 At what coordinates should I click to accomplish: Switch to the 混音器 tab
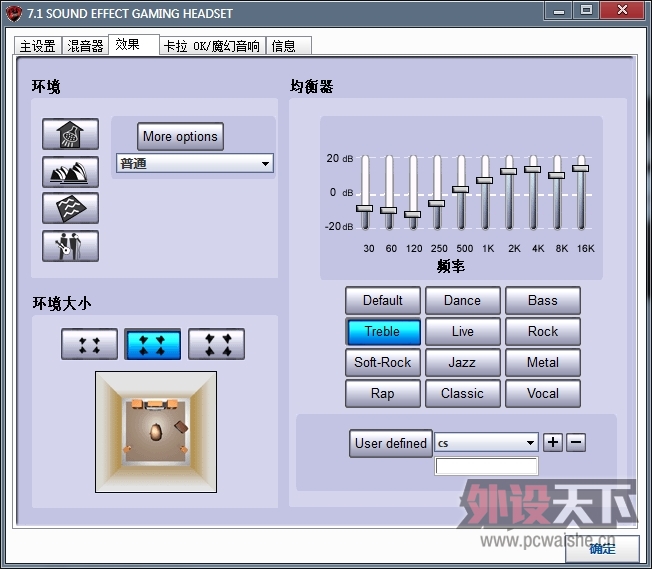coord(85,46)
